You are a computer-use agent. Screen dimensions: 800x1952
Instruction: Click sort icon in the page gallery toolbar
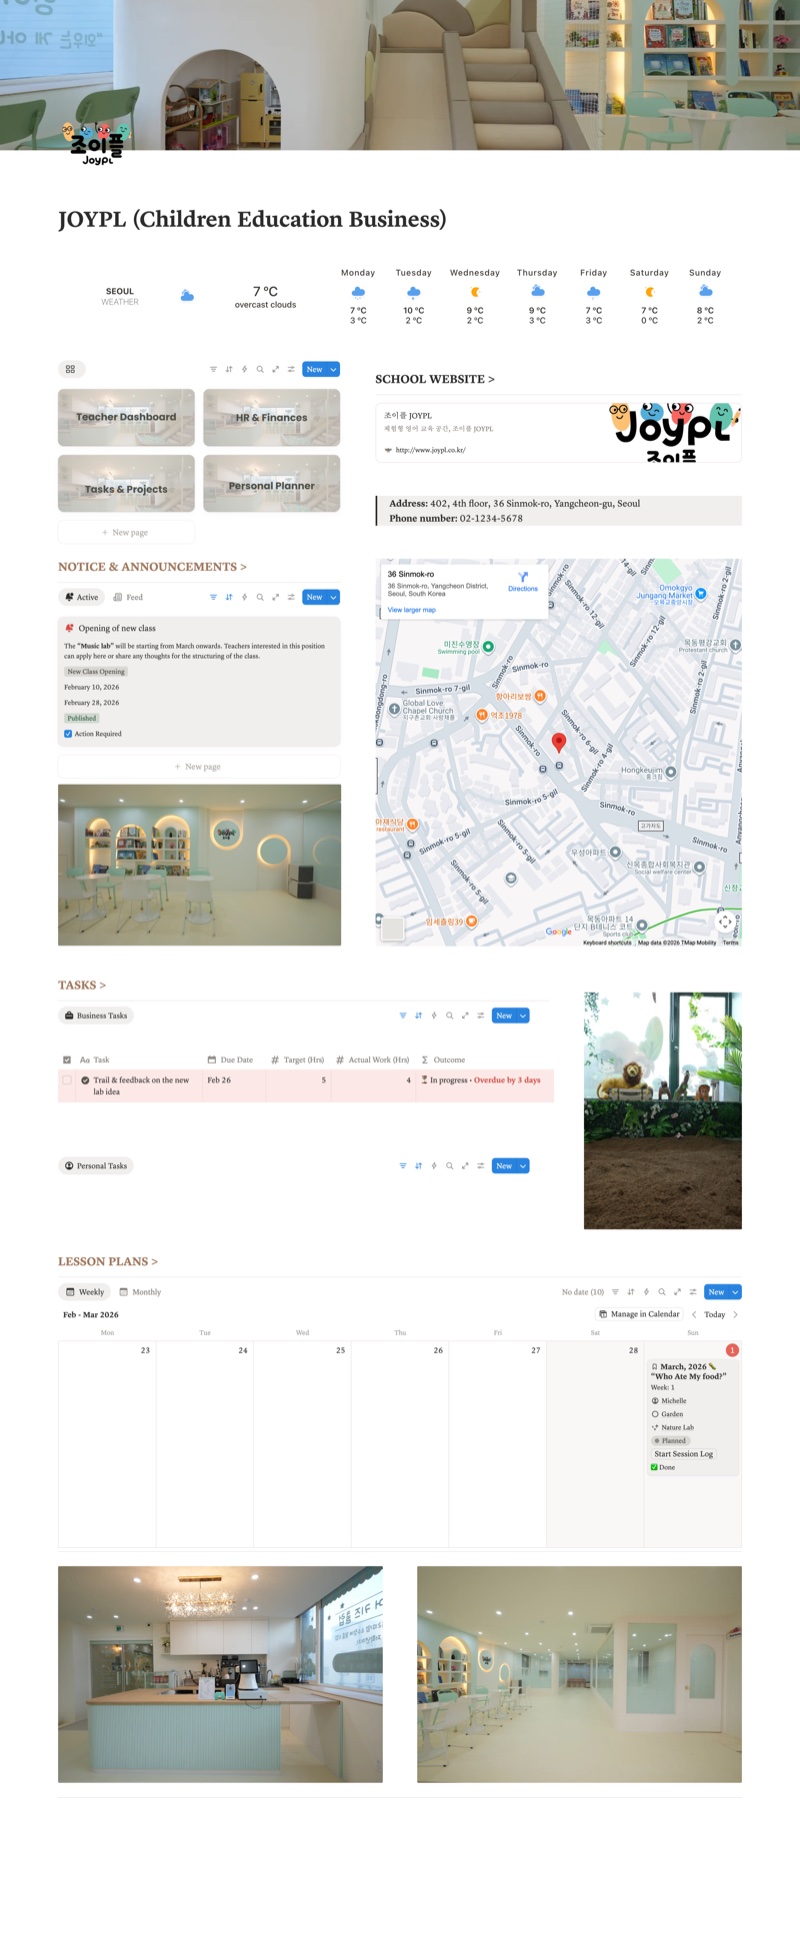[x=229, y=369]
